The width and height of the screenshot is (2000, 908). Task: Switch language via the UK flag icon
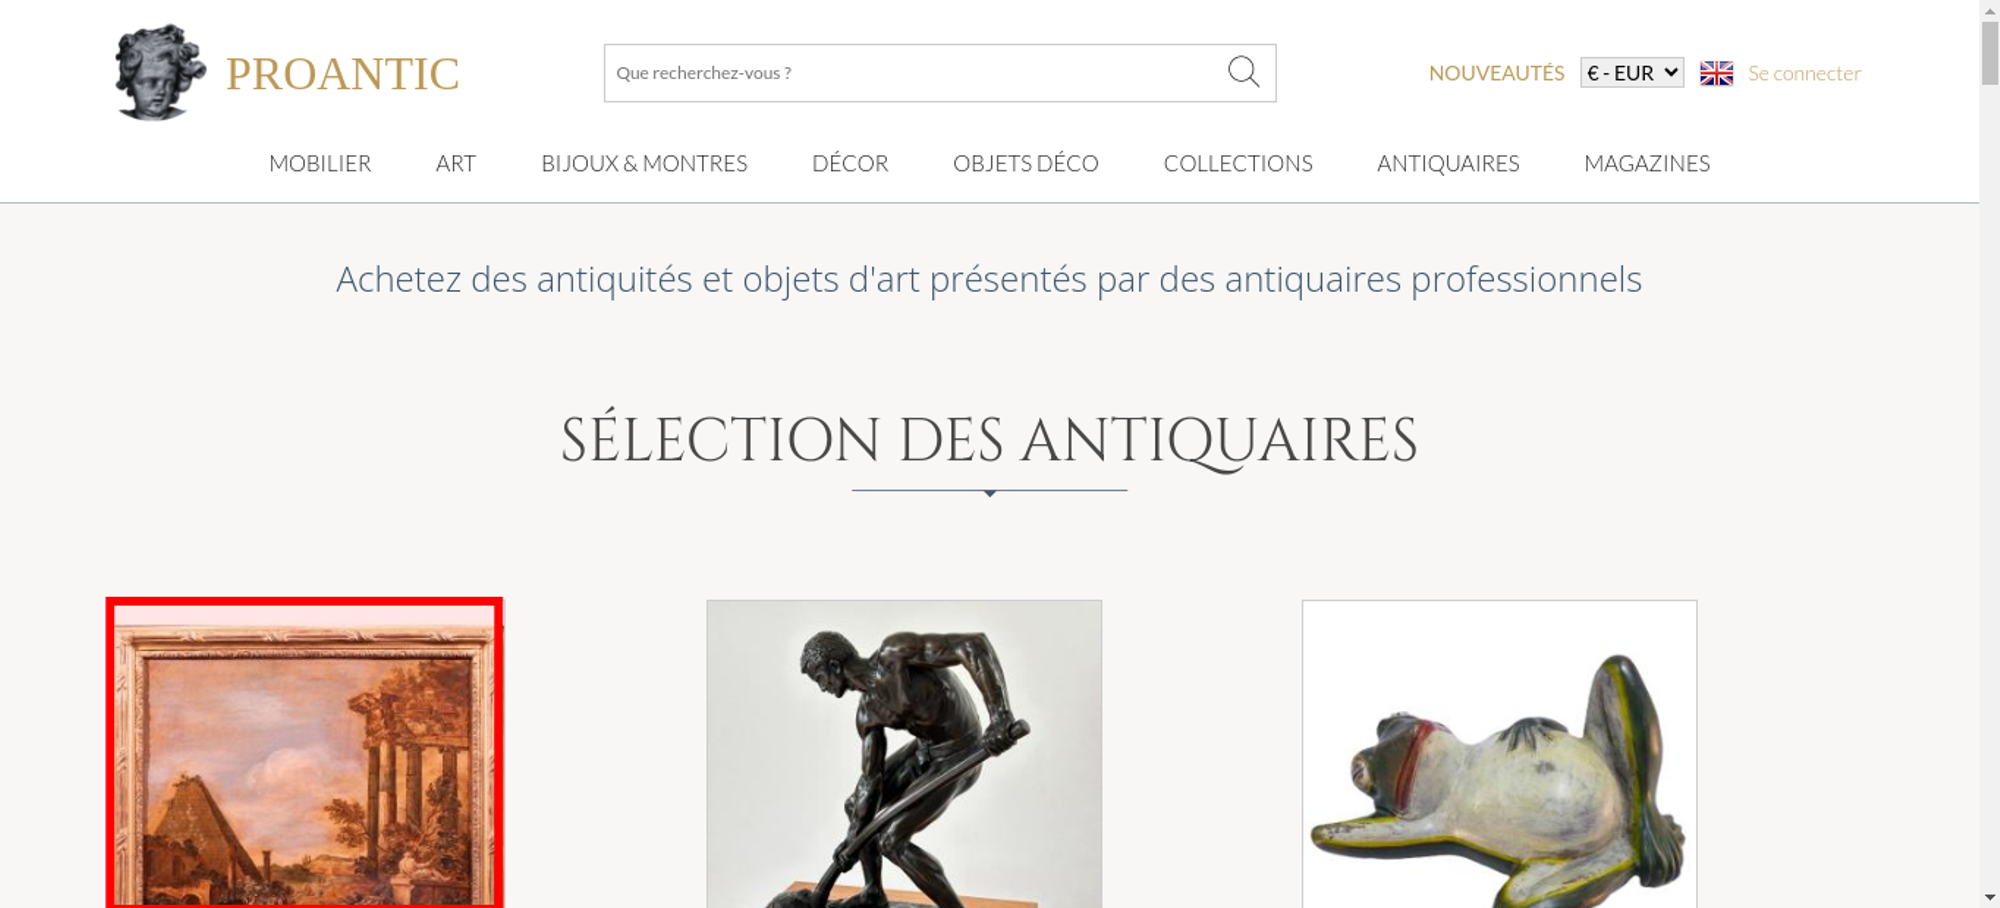pos(1716,73)
